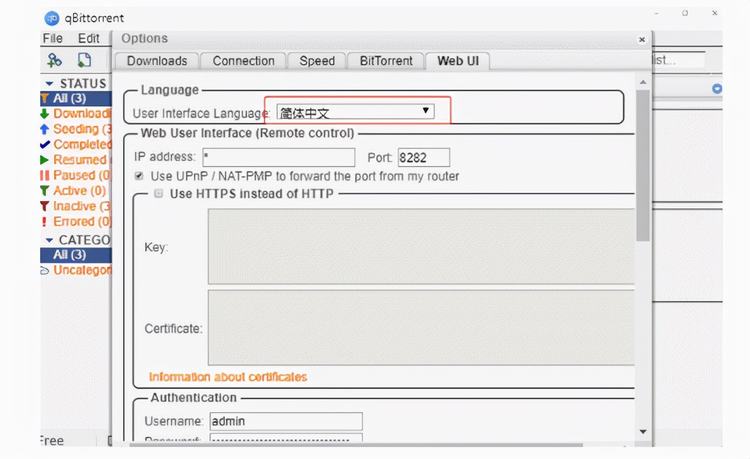Switch to the Downloads tab
Image resolution: width=750 pixels, height=459 pixels.
click(x=157, y=61)
